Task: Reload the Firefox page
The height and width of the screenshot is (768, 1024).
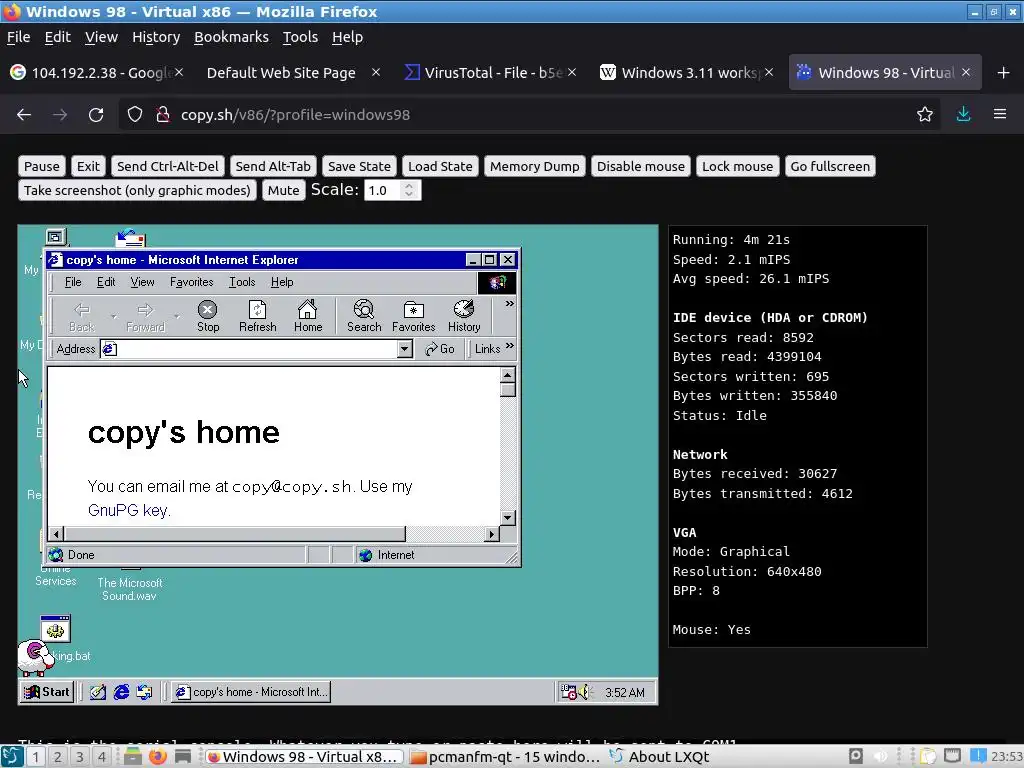Action: coord(96,114)
